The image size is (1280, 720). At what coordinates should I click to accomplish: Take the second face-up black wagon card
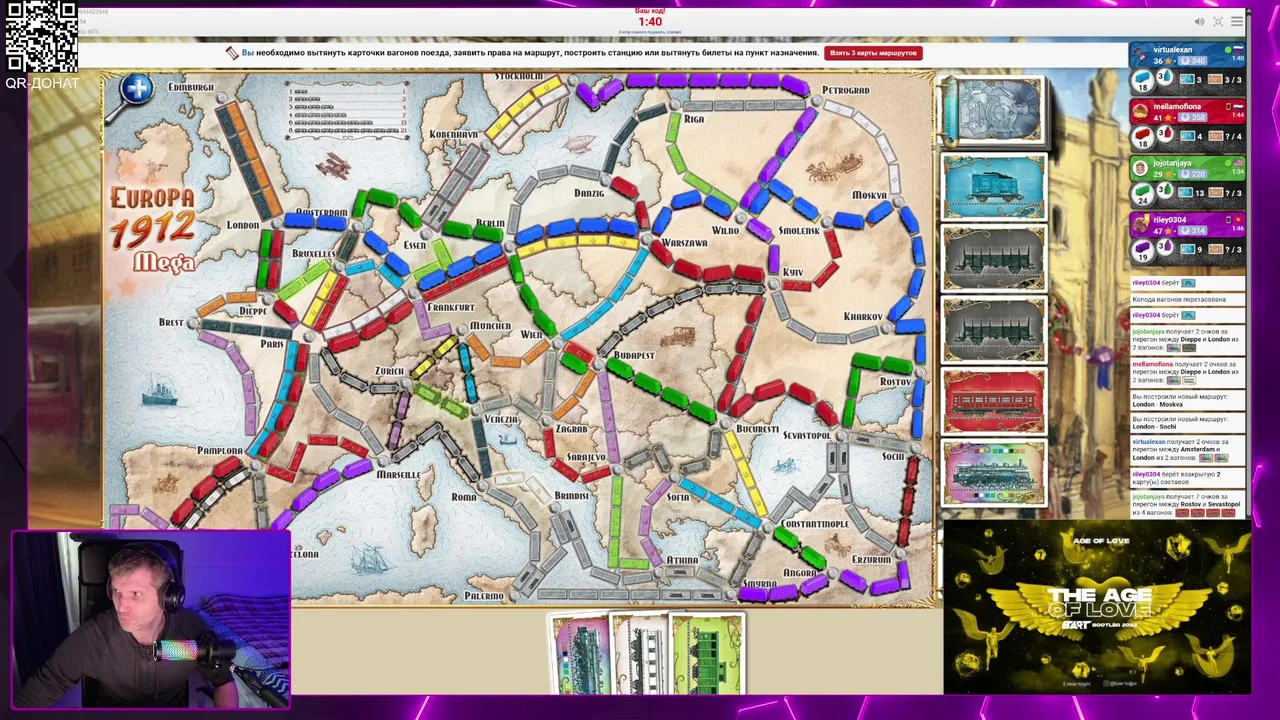click(x=993, y=330)
